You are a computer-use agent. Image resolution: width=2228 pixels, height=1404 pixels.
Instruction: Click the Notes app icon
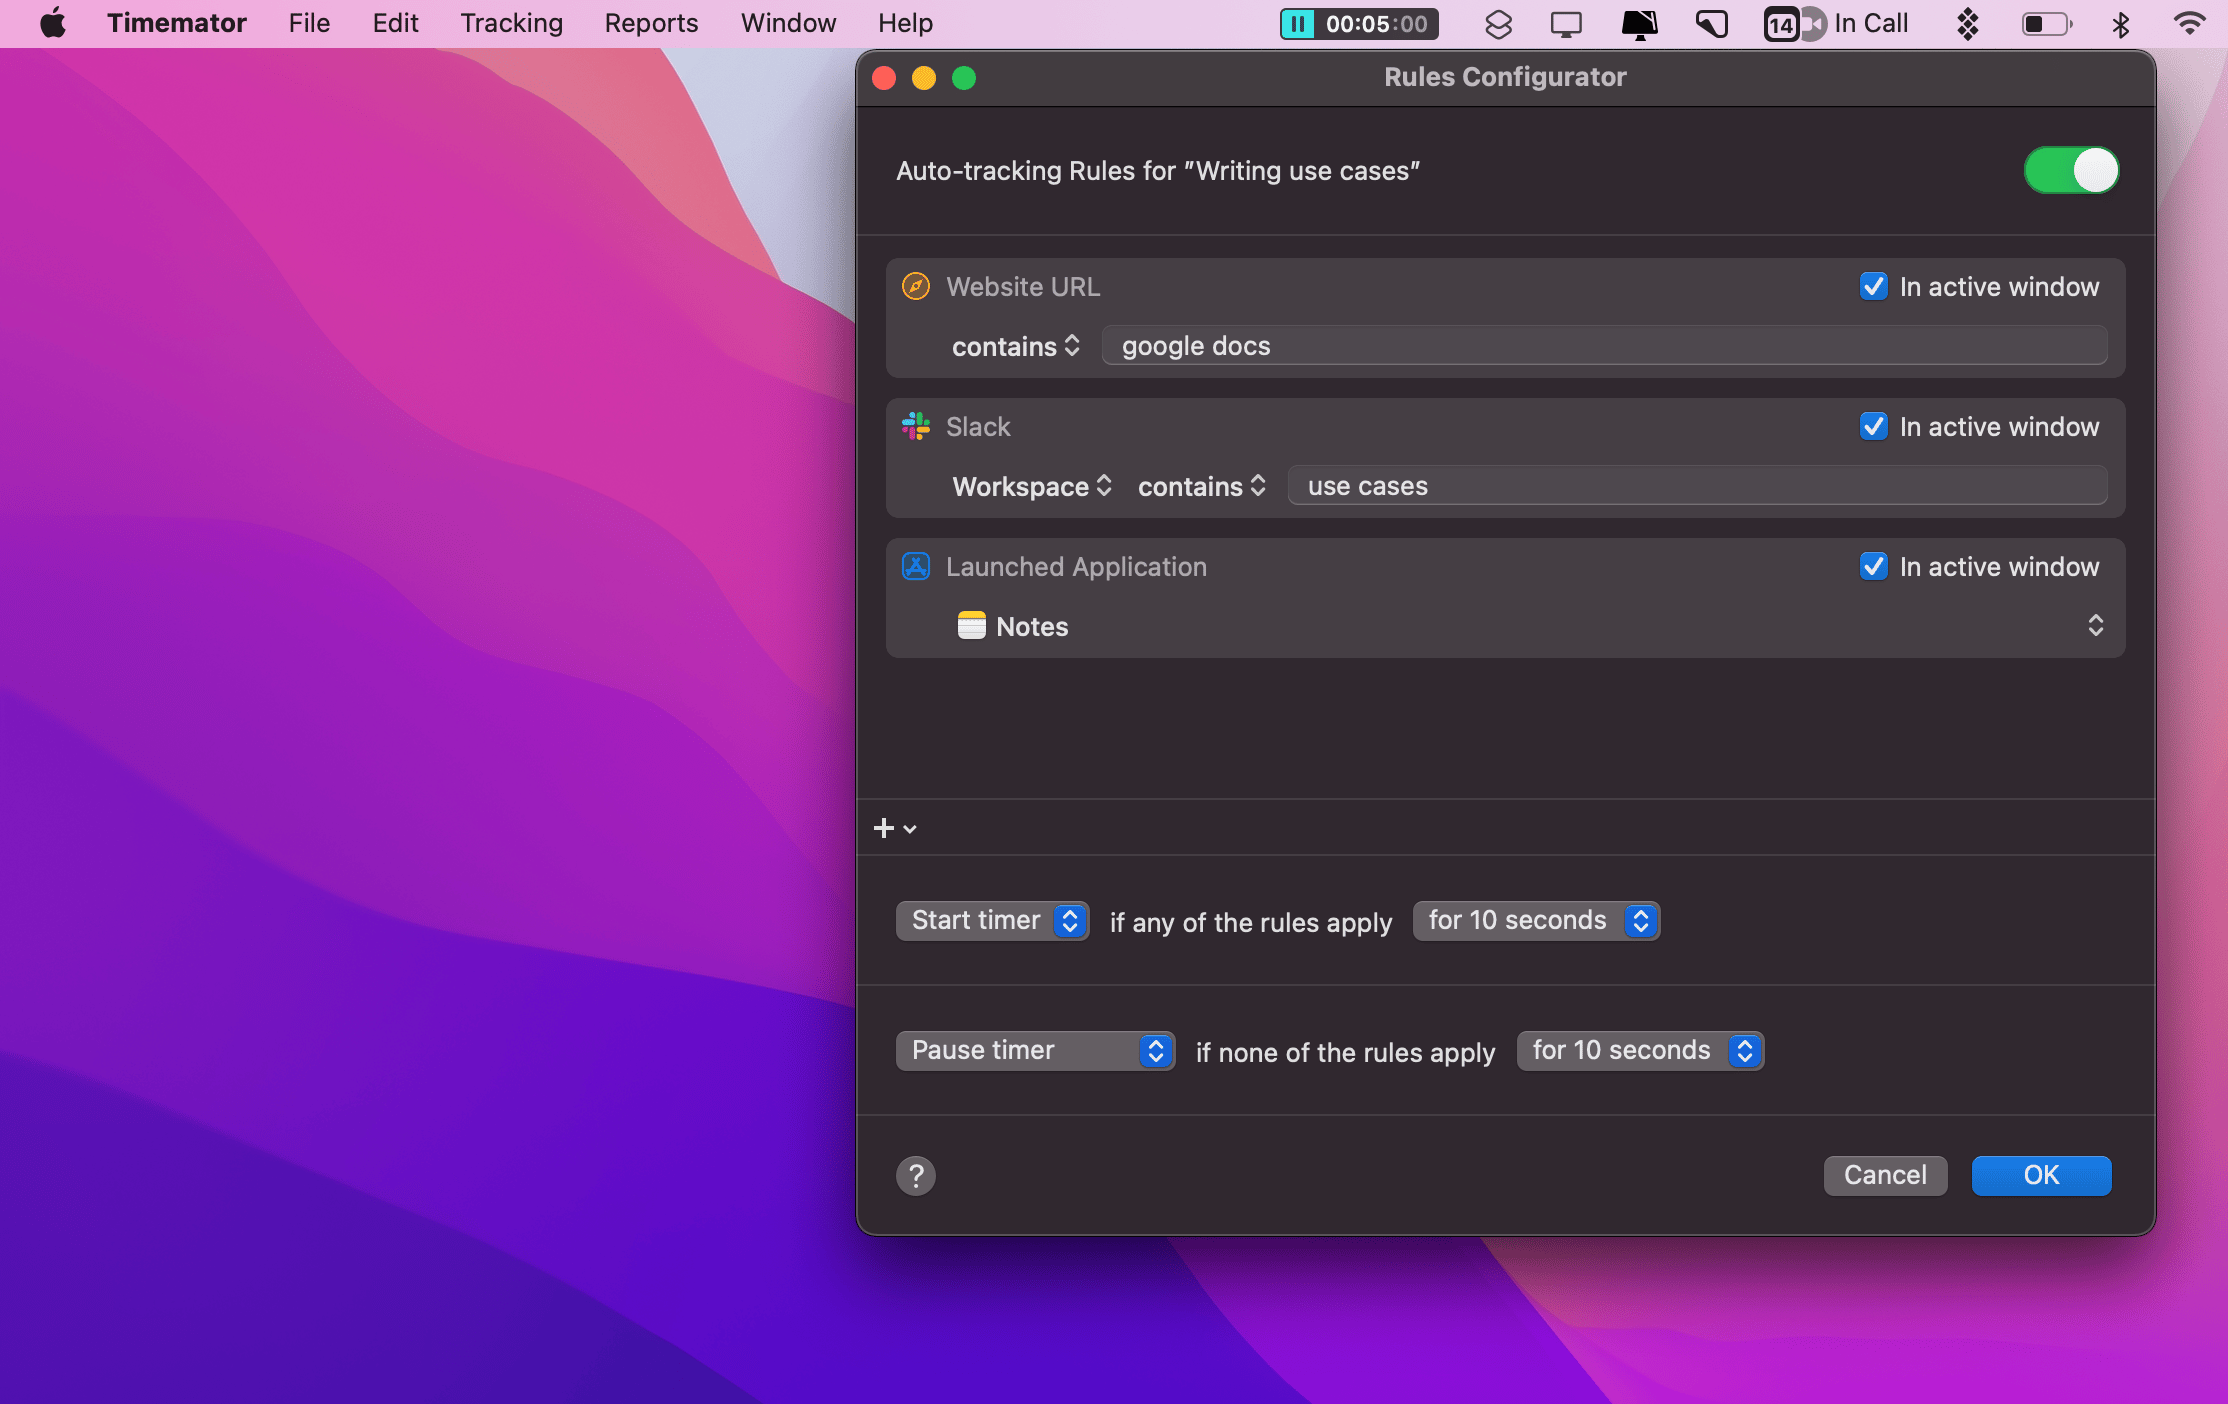pos(971,626)
